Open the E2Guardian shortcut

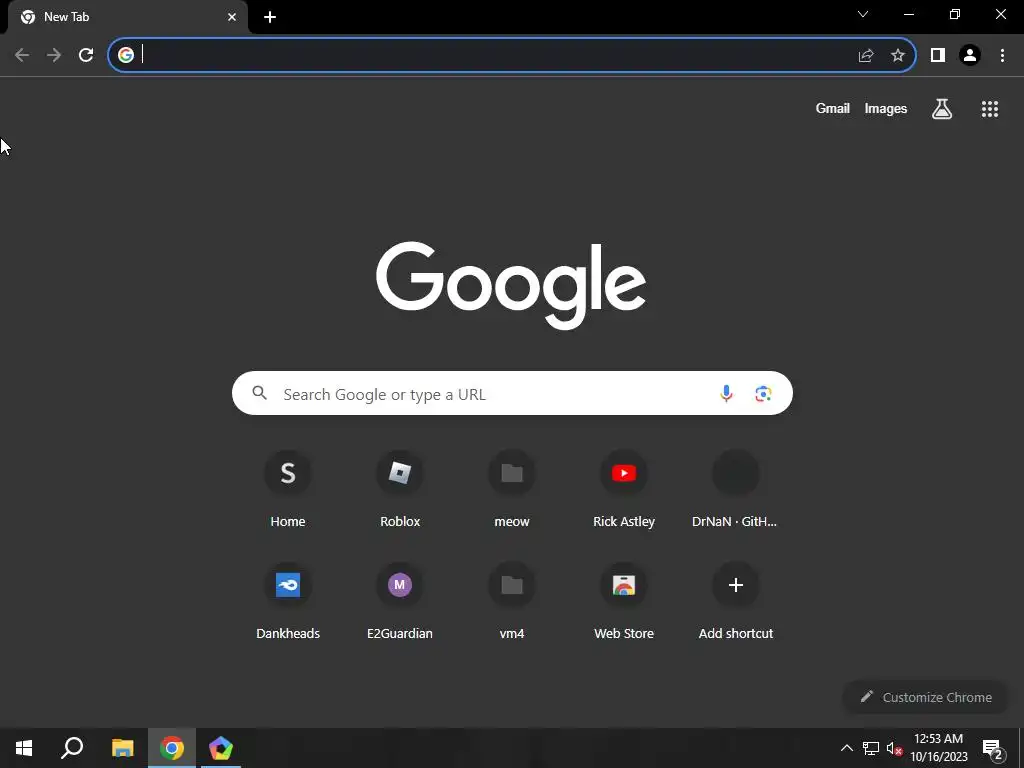400,600
